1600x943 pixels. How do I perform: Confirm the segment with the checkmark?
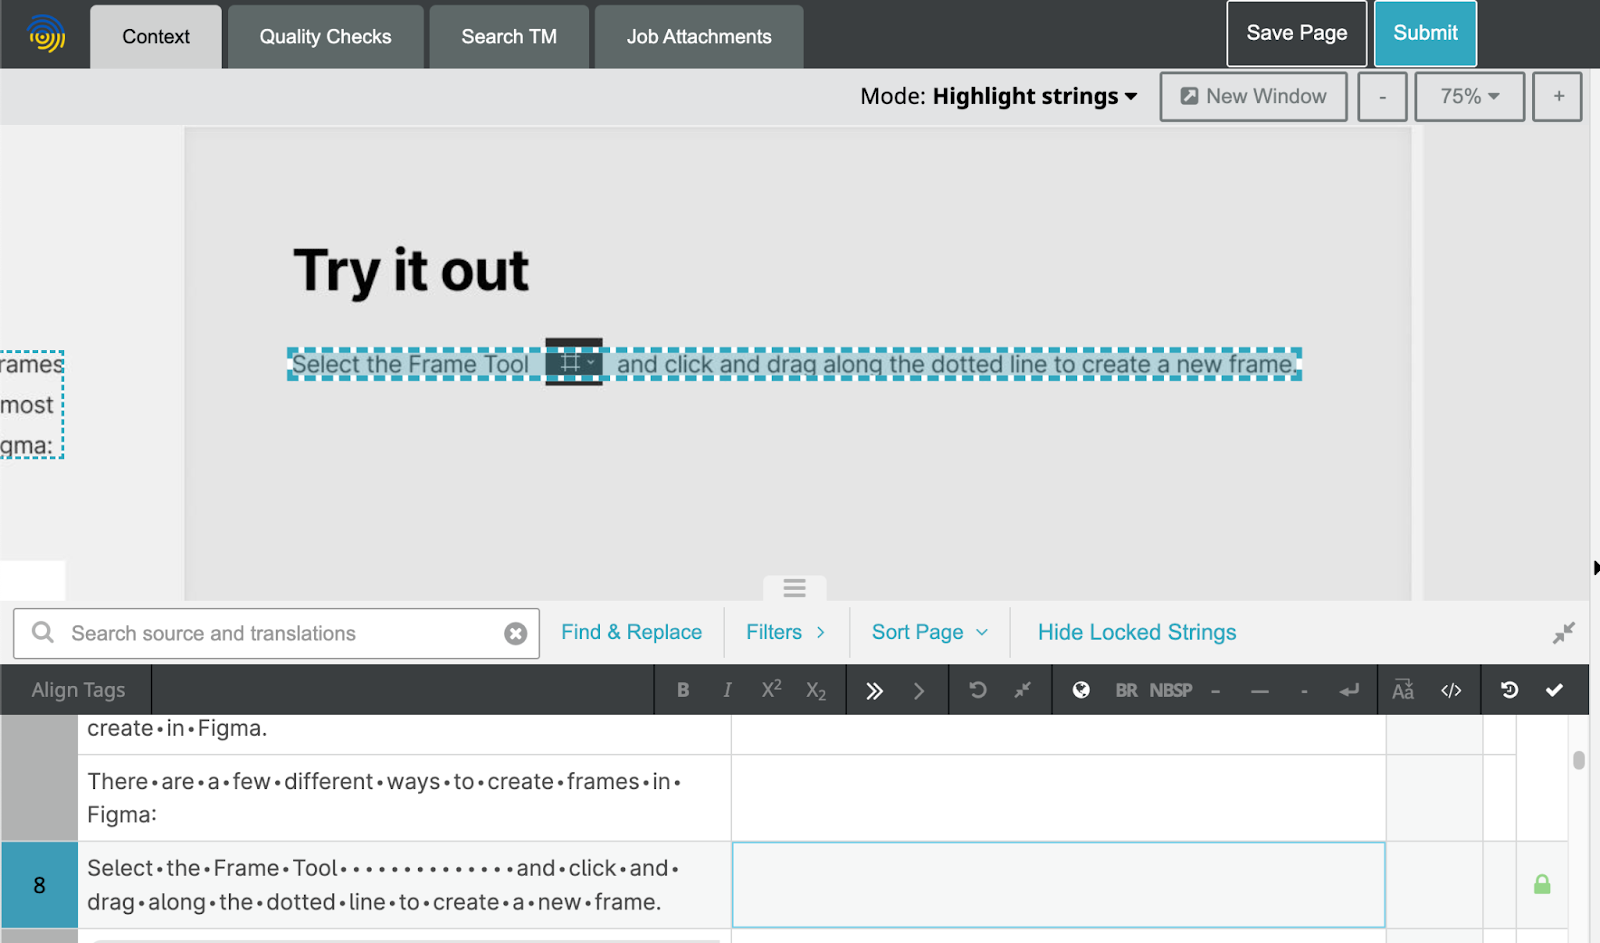coord(1555,689)
